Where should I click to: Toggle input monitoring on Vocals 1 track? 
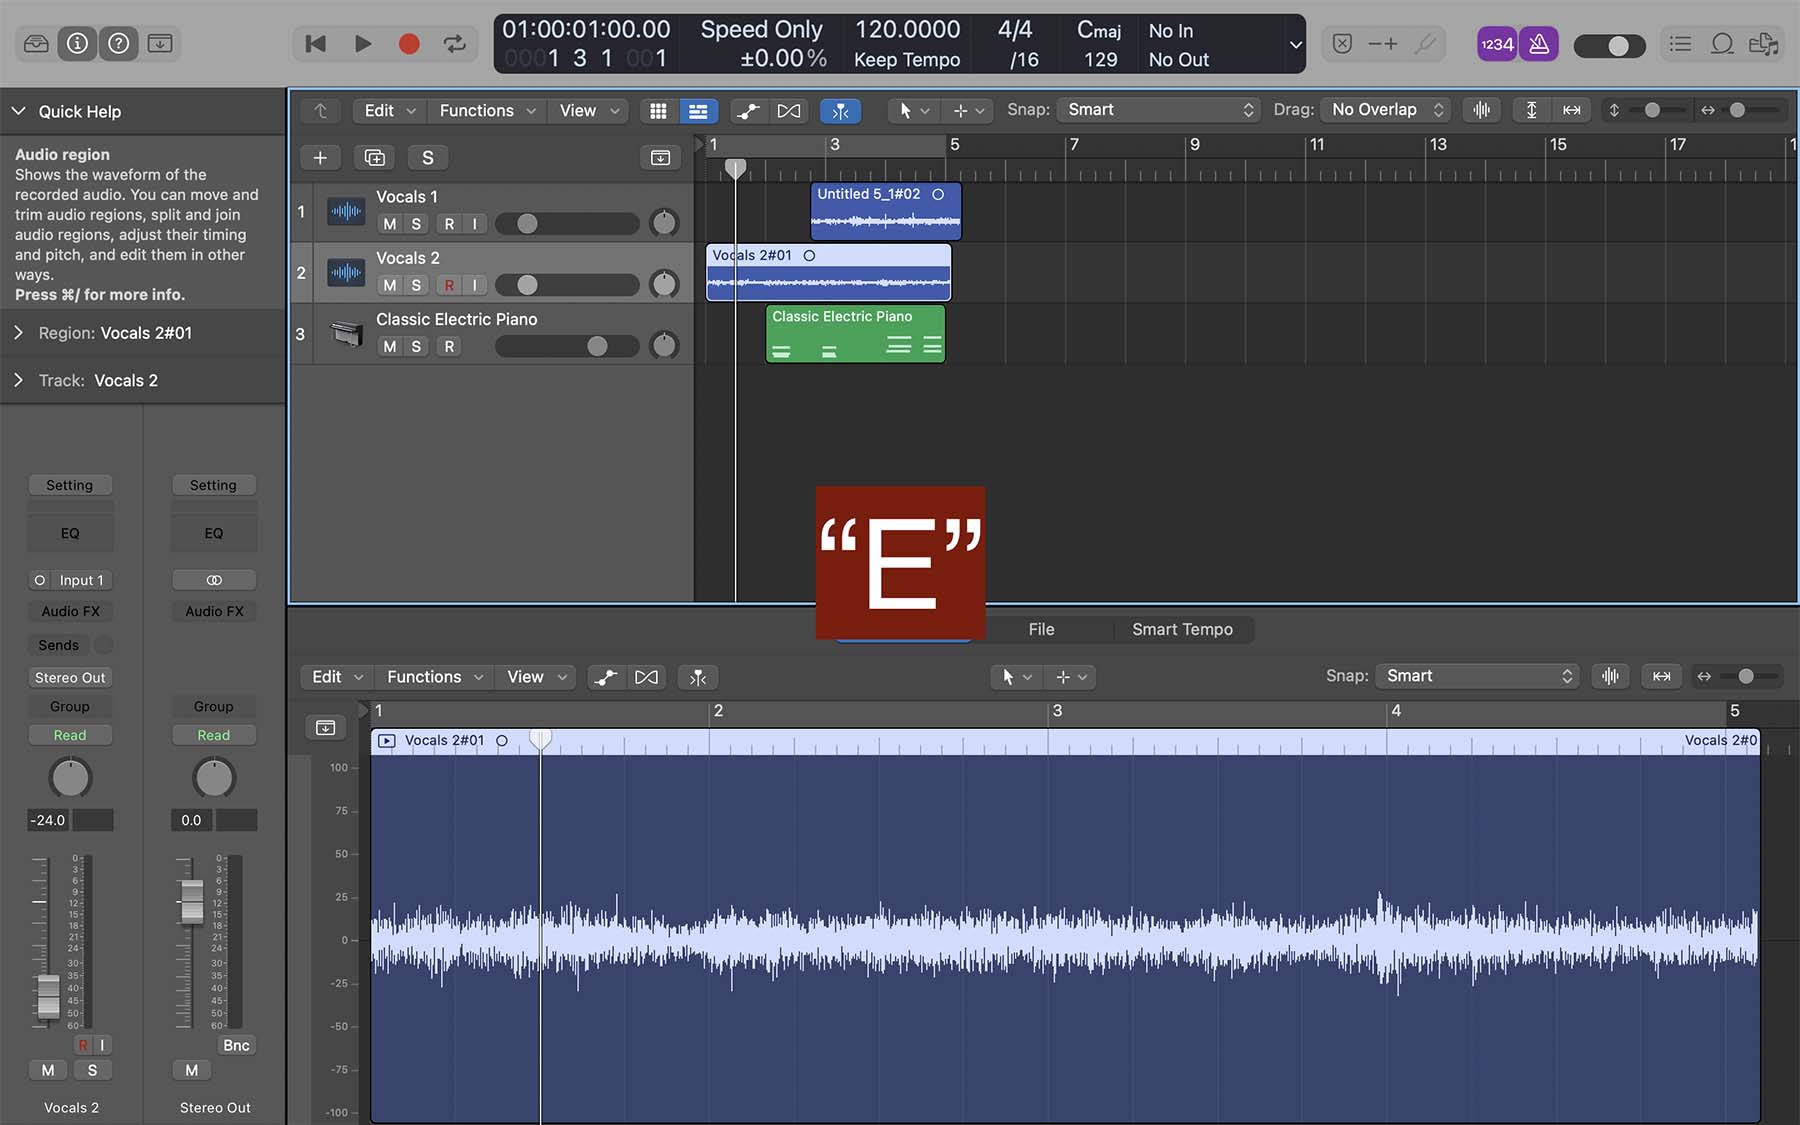click(474, 224)
